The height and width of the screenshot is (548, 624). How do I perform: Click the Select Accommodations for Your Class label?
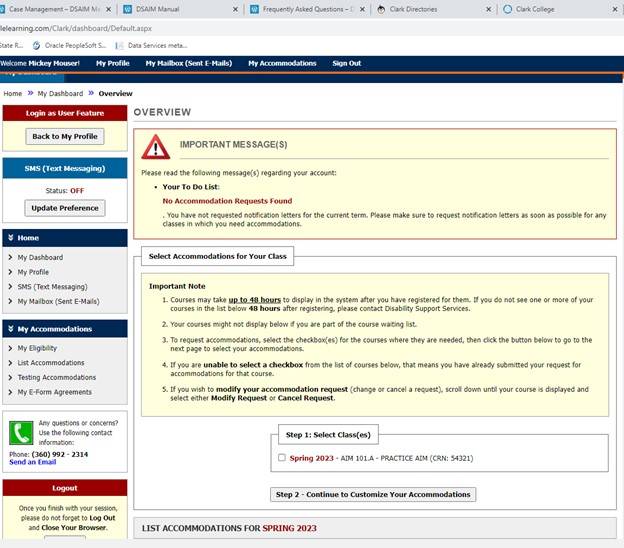click(x=218, y=256)
